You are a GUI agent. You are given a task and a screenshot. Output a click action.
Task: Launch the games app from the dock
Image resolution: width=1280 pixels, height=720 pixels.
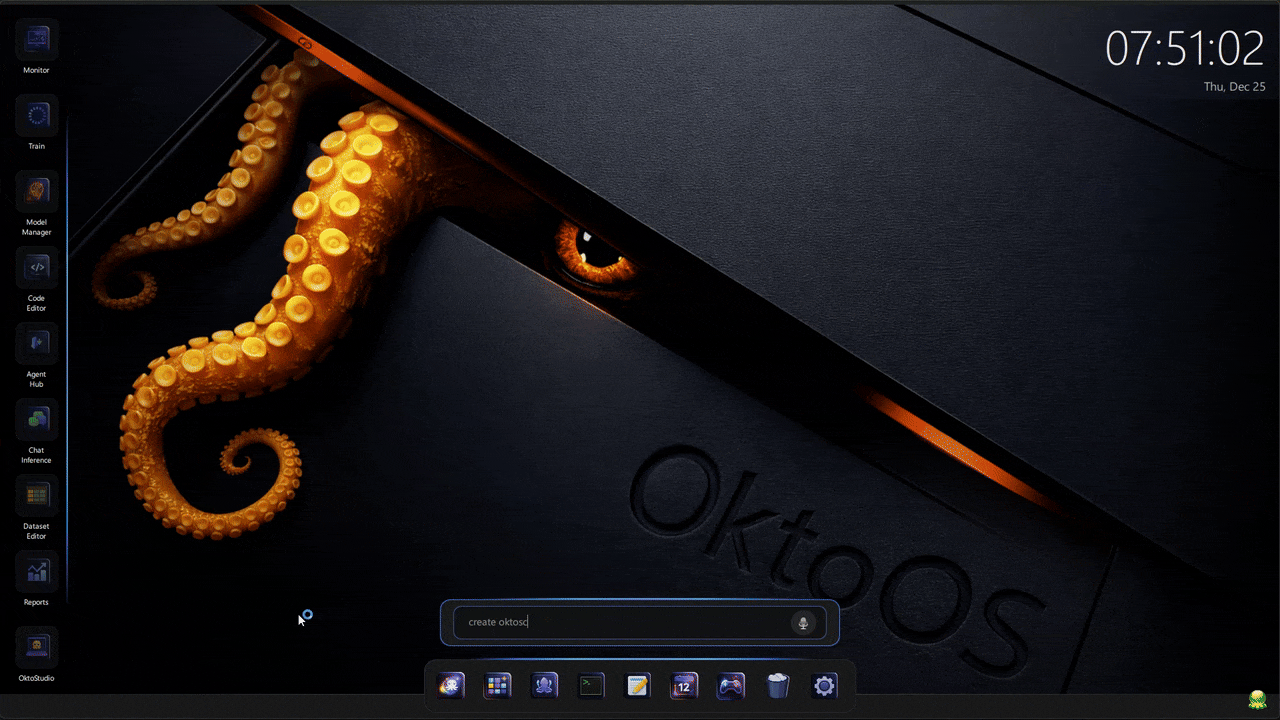pyautogui.click(x=730, y=685)
